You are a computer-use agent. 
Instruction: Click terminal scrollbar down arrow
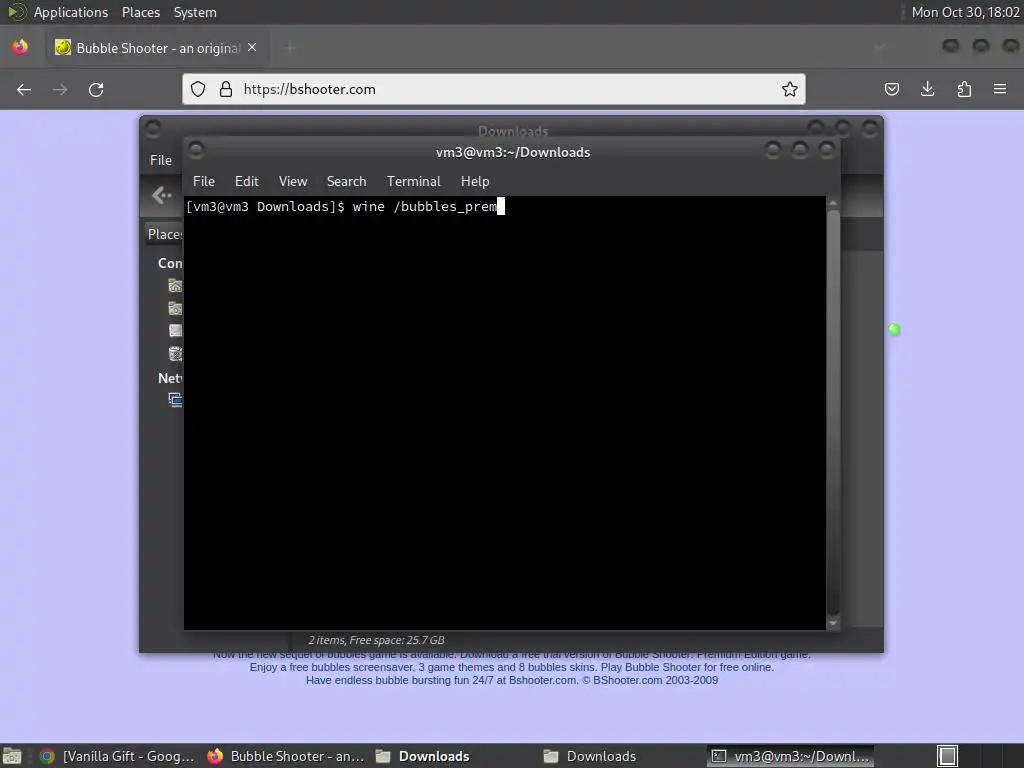click(833, 624)
